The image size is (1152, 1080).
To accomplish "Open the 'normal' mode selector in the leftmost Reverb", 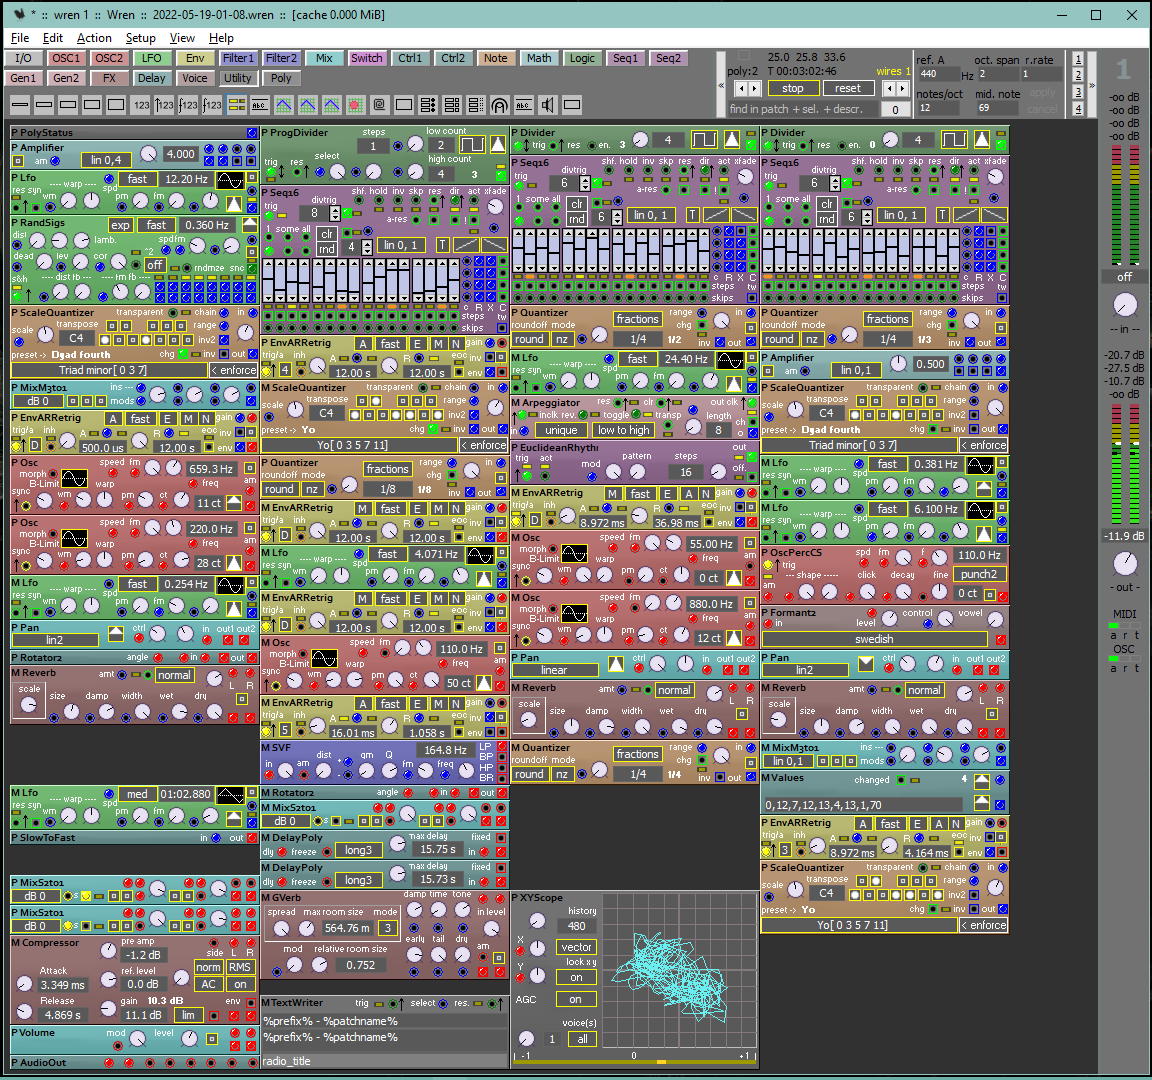I will (174, 675).
